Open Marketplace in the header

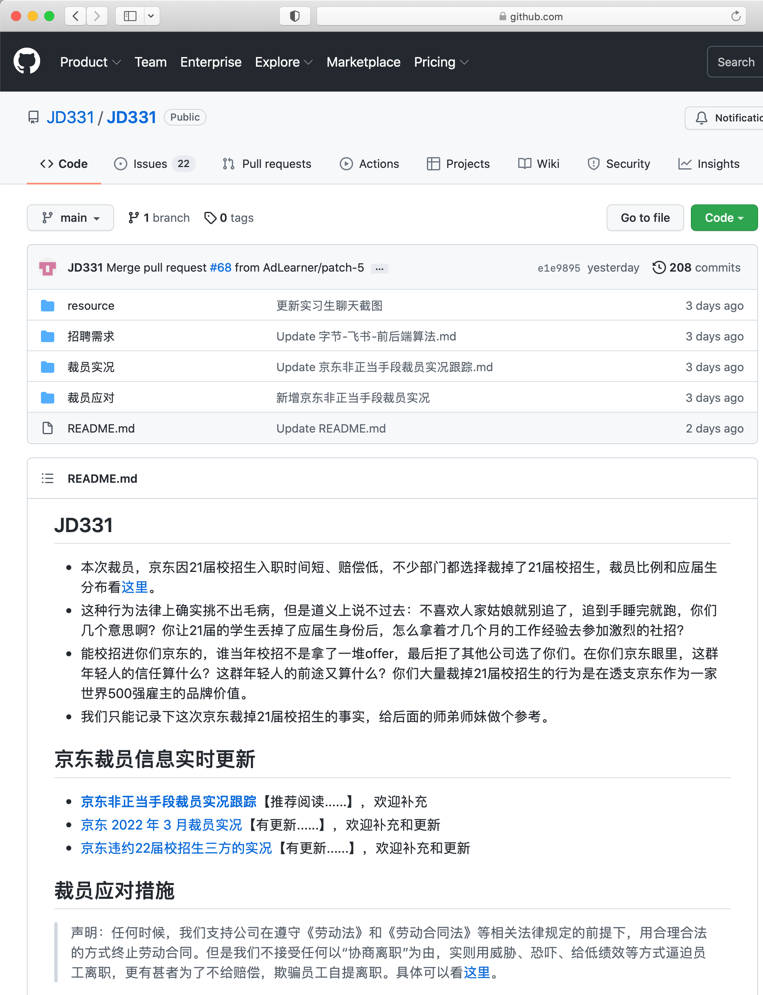(x=363, y=62)
